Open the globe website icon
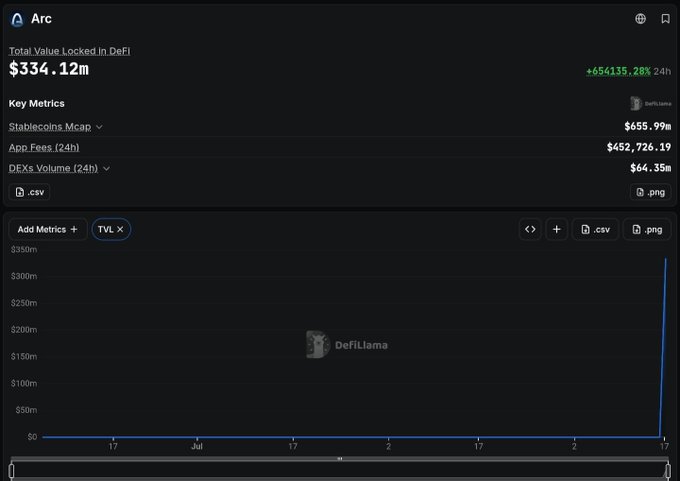Image resolution: width=680 pixels, height=481 pixels. tap(640, 19)
